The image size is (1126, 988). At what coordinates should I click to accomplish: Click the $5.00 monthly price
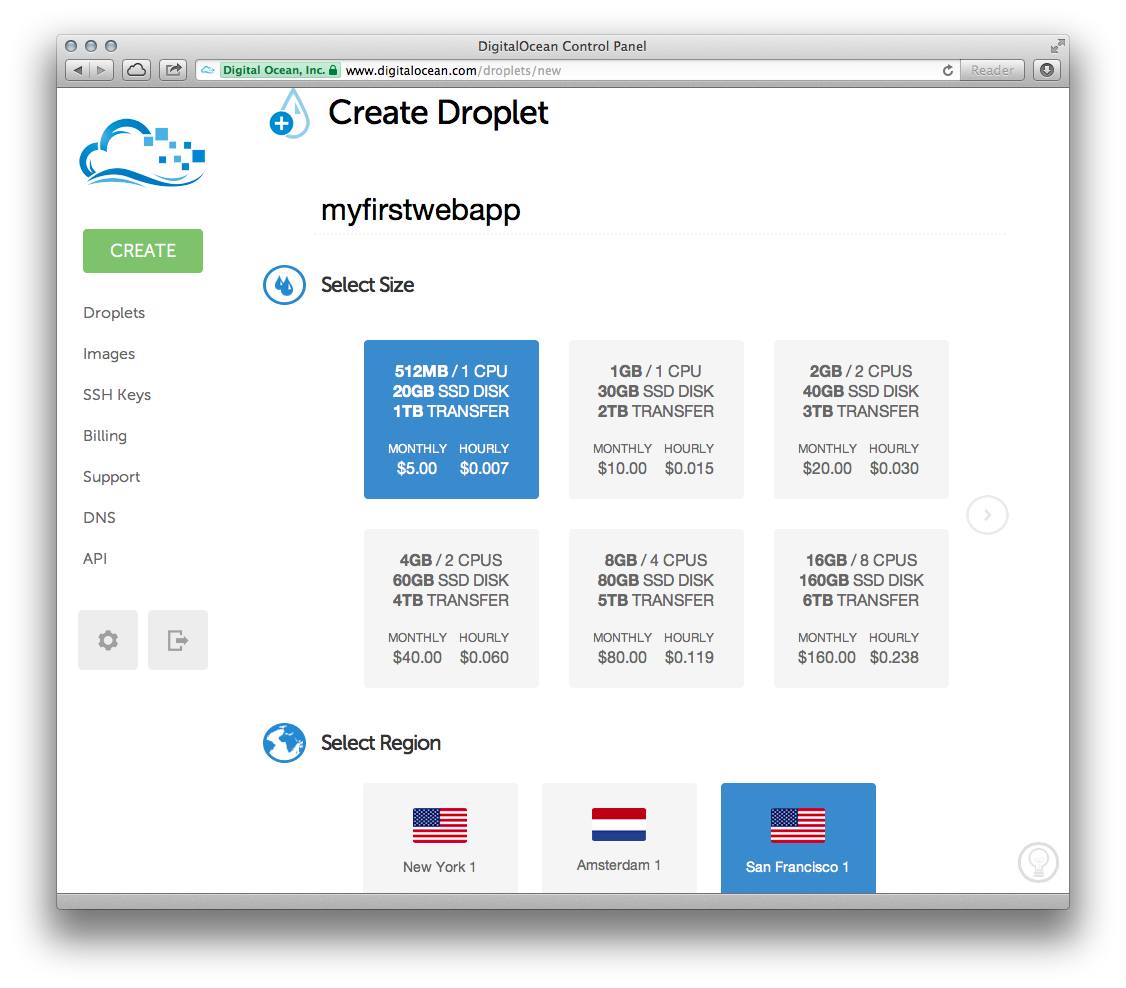[x=417, y=469]
